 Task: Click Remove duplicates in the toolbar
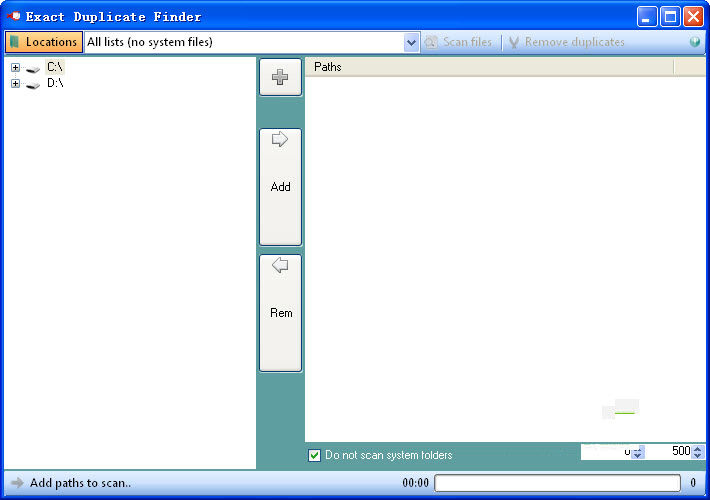(x=566, y=42)
